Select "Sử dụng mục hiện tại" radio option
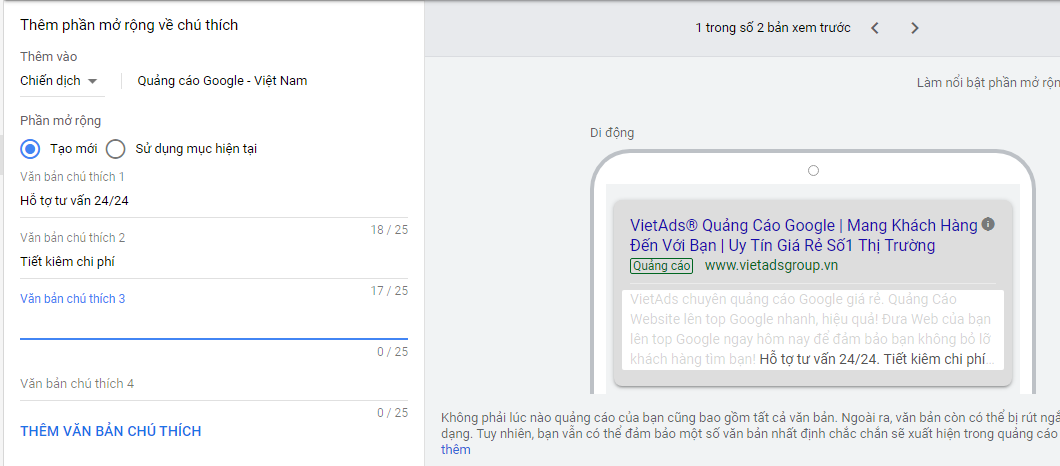This screenshot has height=466, width=1060. [x=116, y=149]
